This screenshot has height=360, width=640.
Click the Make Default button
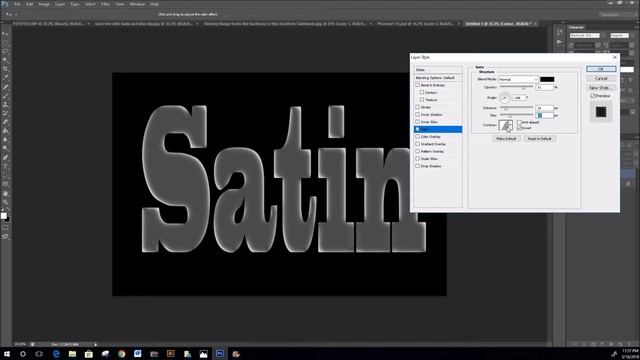[x=506, y=139]
